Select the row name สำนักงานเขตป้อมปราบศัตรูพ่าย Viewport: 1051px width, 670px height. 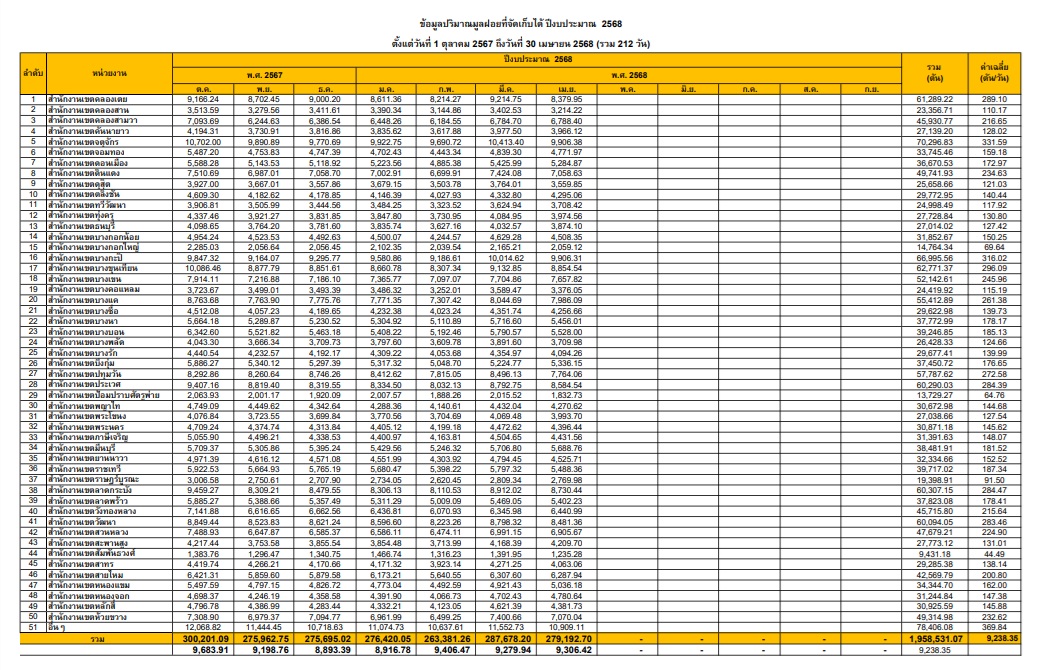coord(104,395)
